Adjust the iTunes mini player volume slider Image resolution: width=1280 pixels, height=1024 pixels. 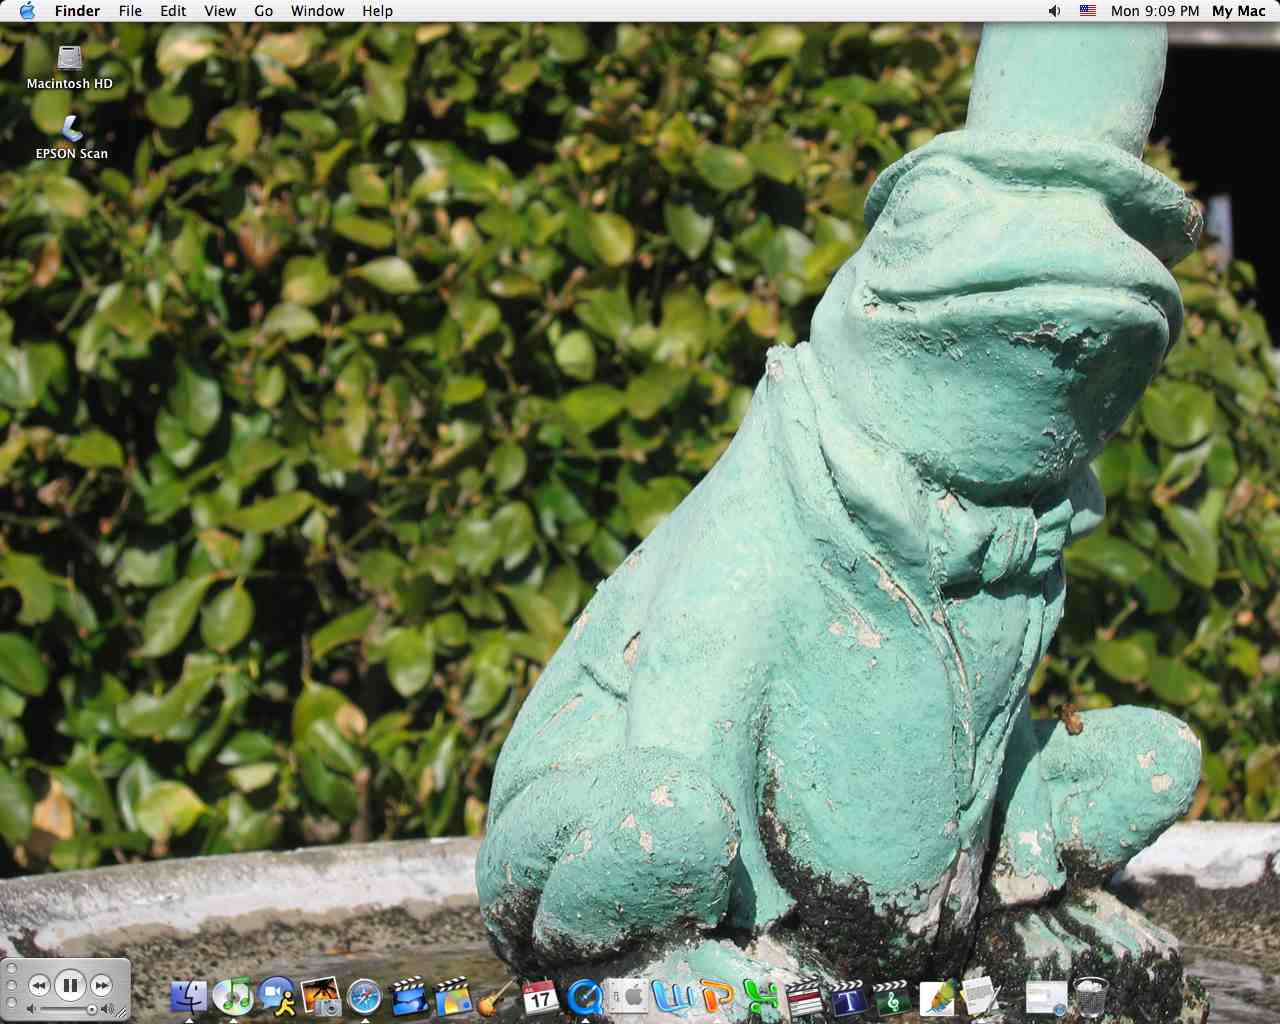pyautogui.click(x=69, y=1010)
